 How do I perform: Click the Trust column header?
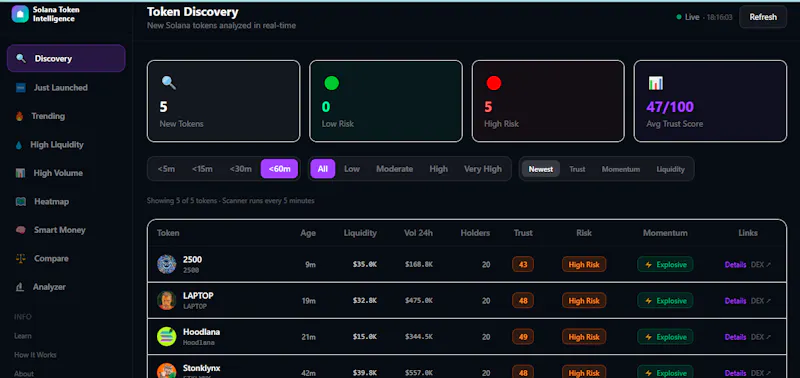[x=523, y=233]
